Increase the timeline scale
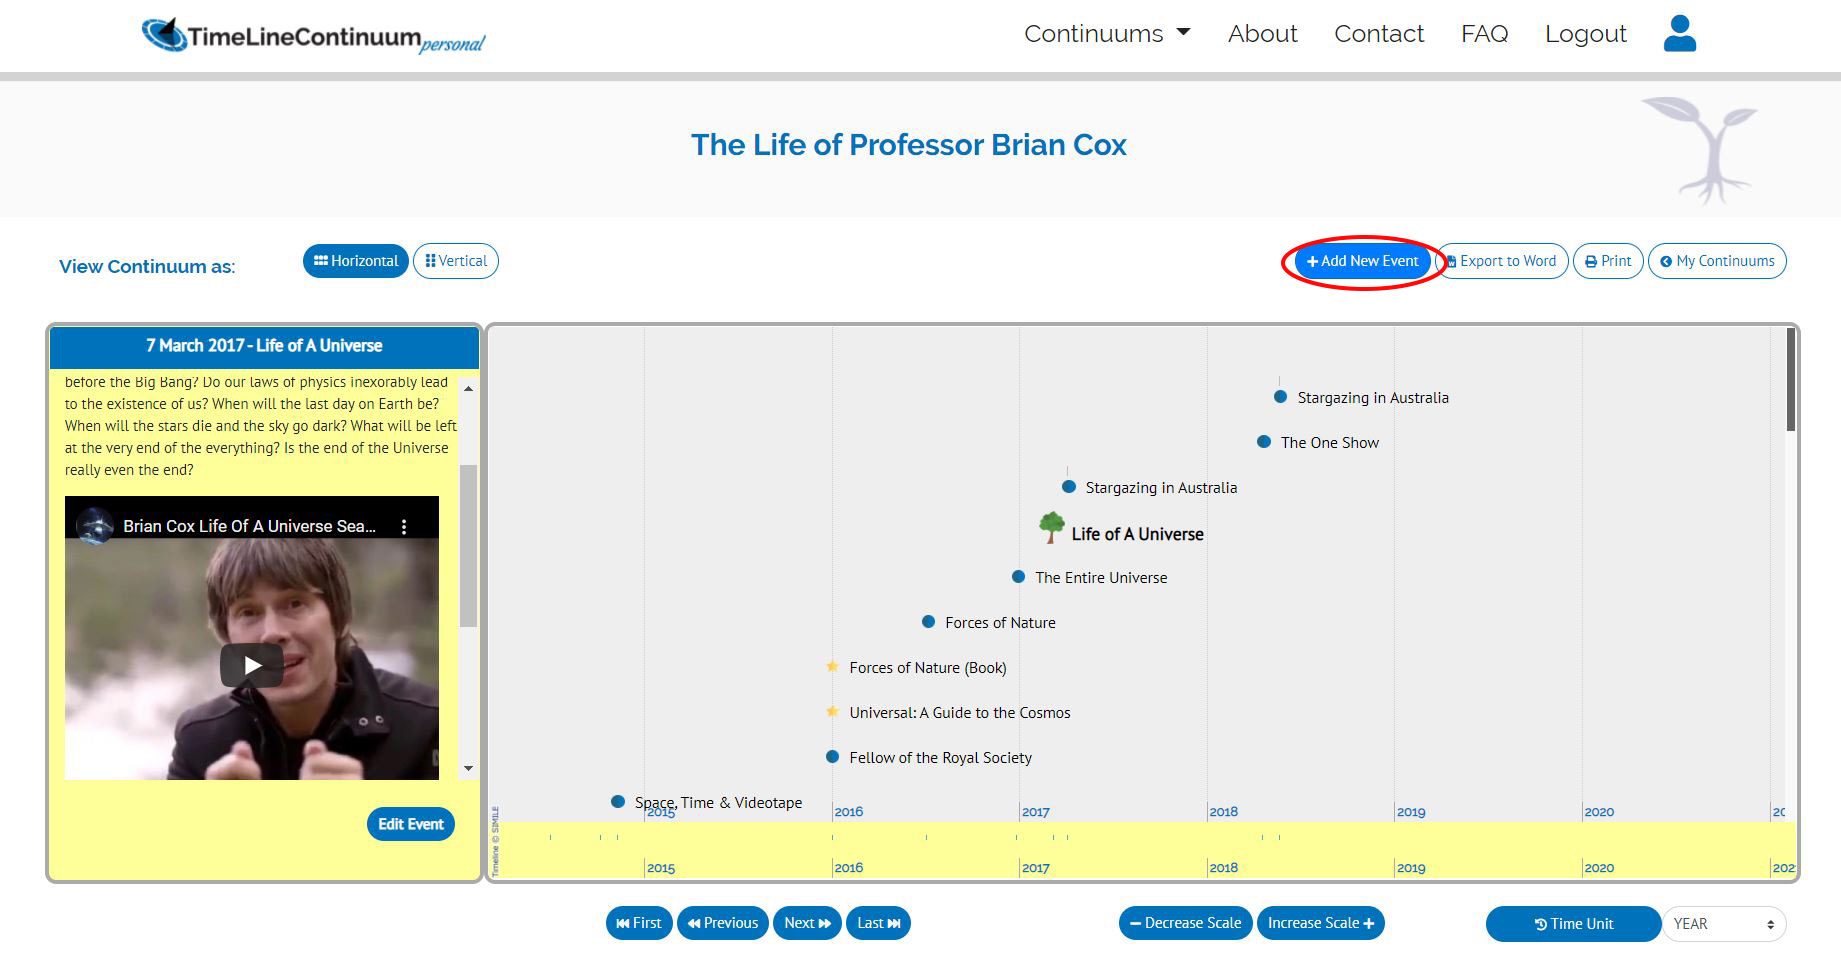Screen dimensions: 1841x977 point(1320,923)
